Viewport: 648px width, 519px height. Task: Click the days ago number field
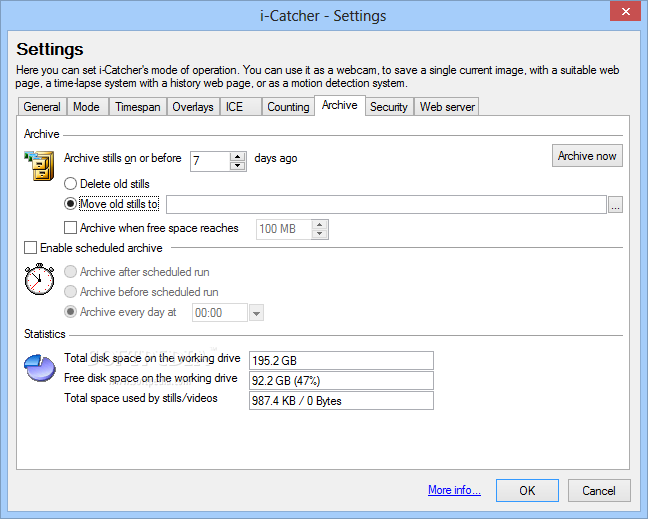coord(210,161)
